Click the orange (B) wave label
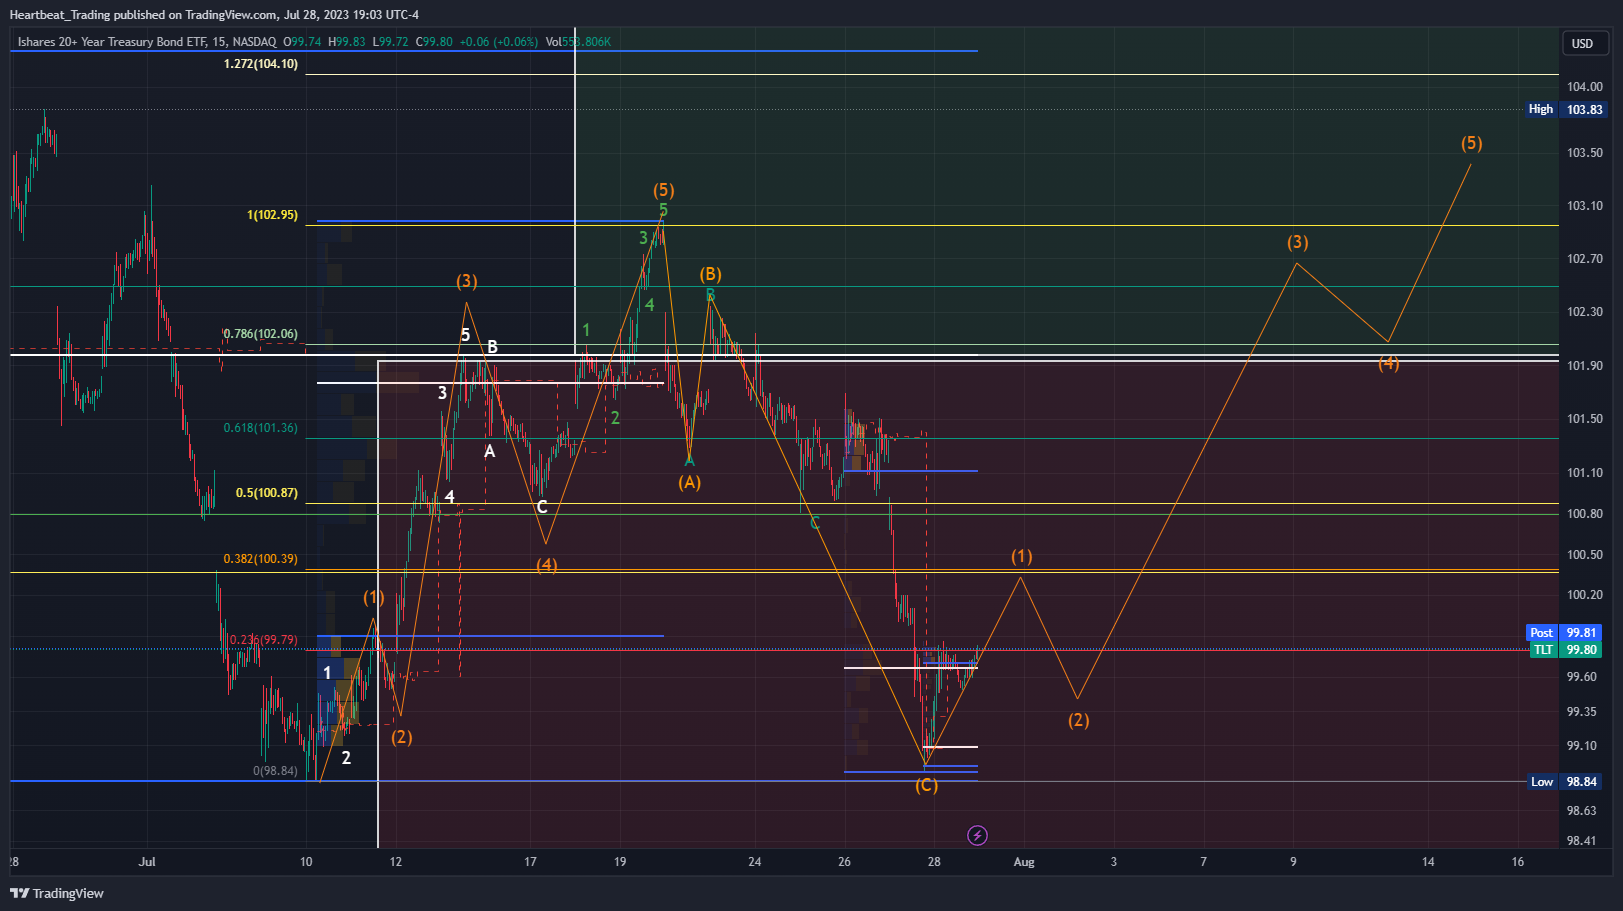This screenshot has height=911, width=1623. pos(711,274)
